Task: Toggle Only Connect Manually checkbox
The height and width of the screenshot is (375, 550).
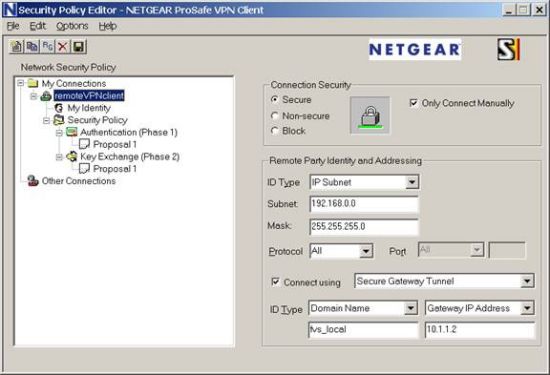Action: coord(414,103)
